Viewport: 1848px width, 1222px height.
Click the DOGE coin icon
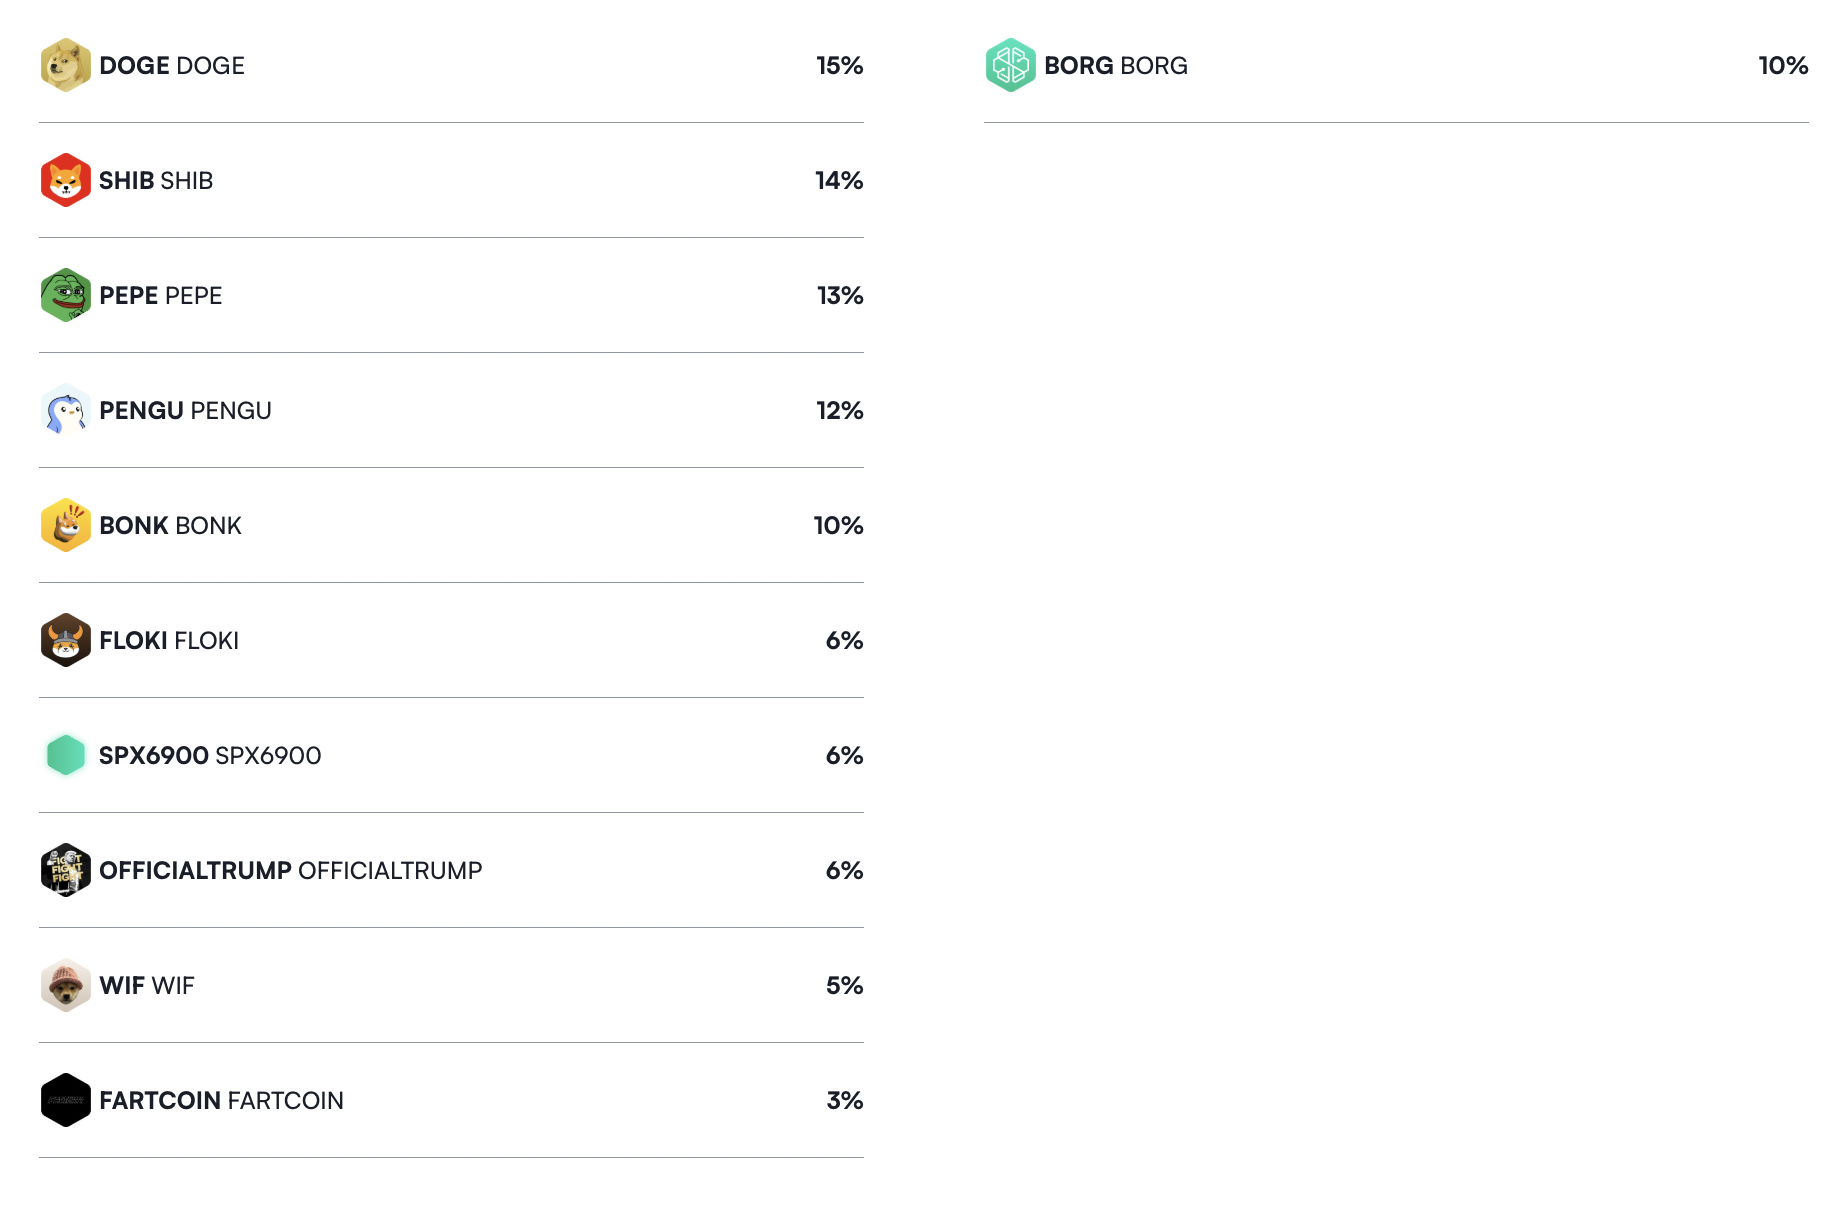tap(65, 65)
